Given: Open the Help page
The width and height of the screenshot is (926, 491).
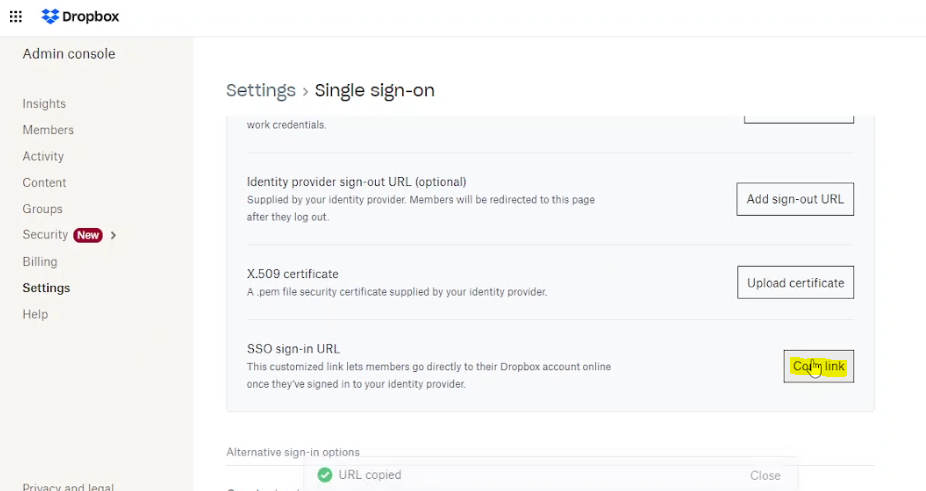Looking at the screenshot, I should pyautogui.click(x=35, y=314).
